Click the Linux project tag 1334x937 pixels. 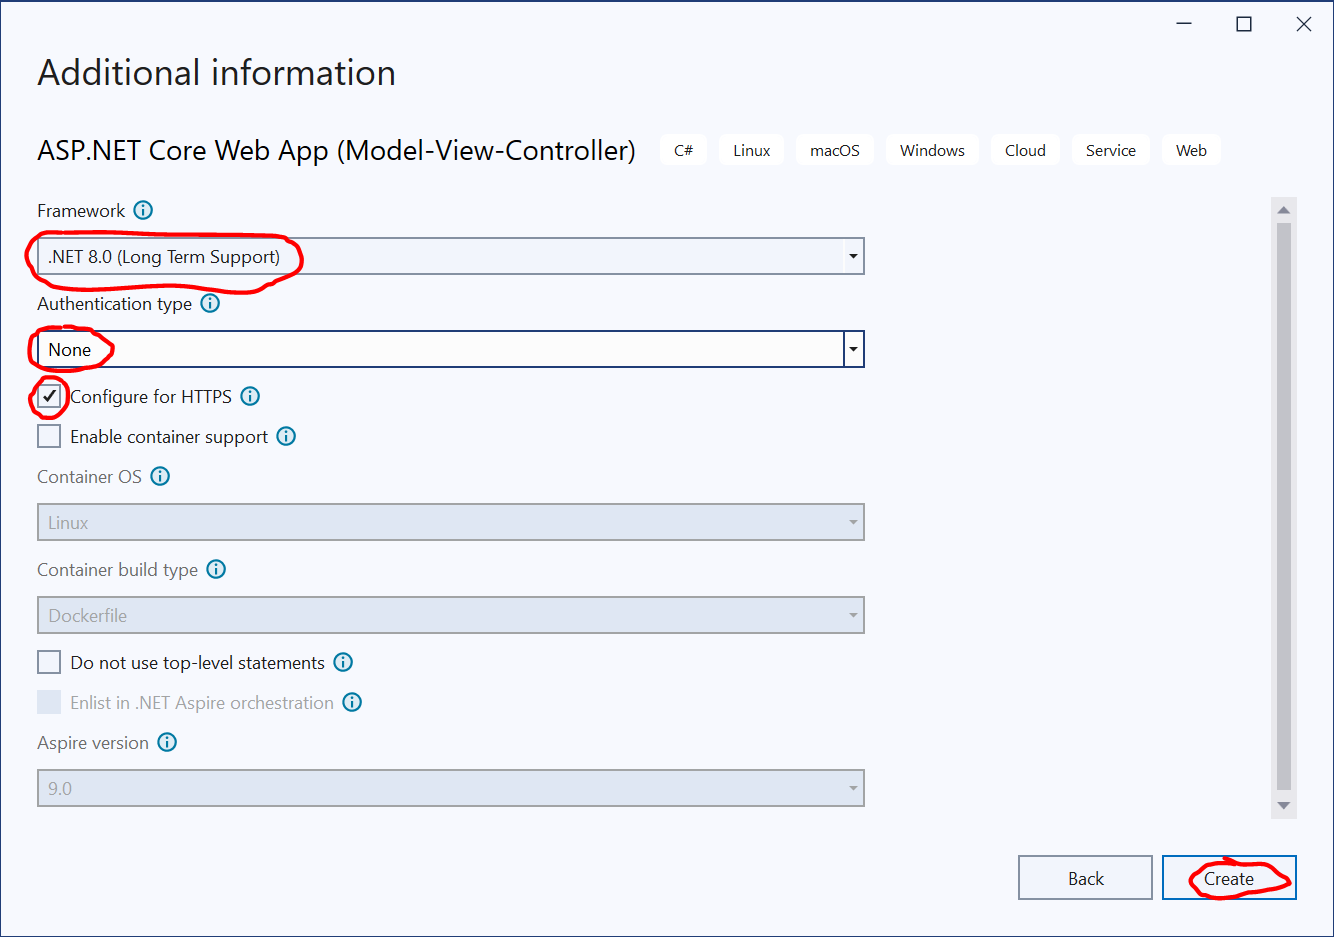[x=751, y=150]
